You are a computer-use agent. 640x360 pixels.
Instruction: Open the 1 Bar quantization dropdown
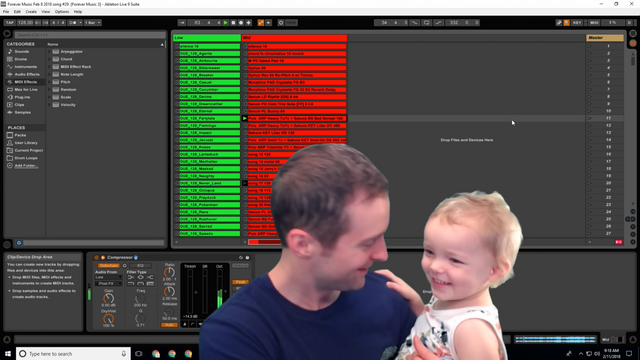pyautogui.click(x=92, y=23)
